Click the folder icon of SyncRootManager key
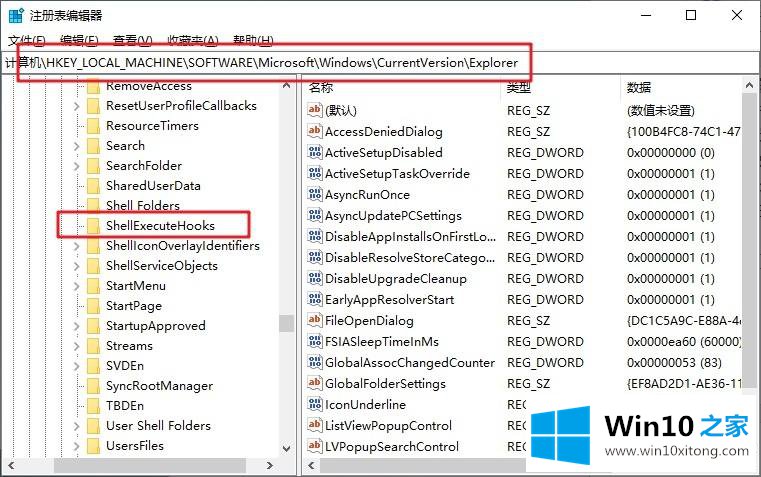 pyautogui.click(x=93, y=386)
